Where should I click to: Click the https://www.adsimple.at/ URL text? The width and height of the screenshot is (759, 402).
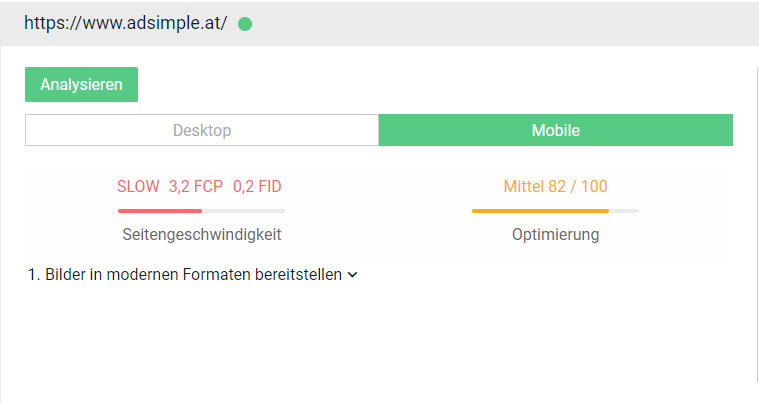click(126, 23)
